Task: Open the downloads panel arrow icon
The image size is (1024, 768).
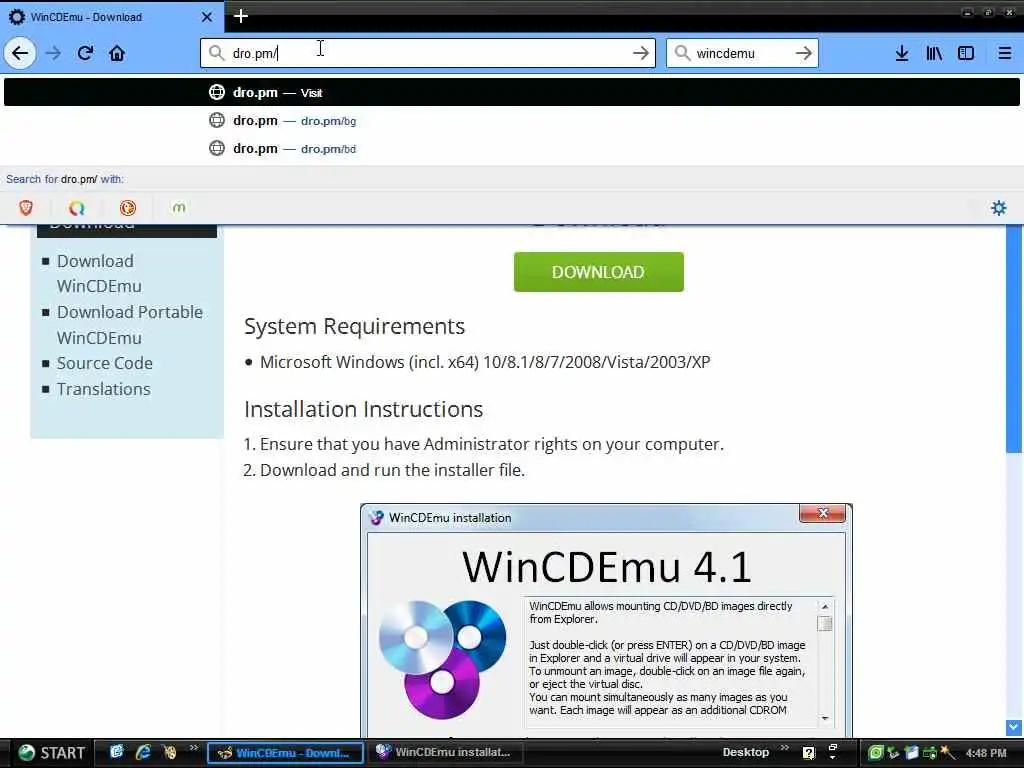Action: (x=902, y=53)
